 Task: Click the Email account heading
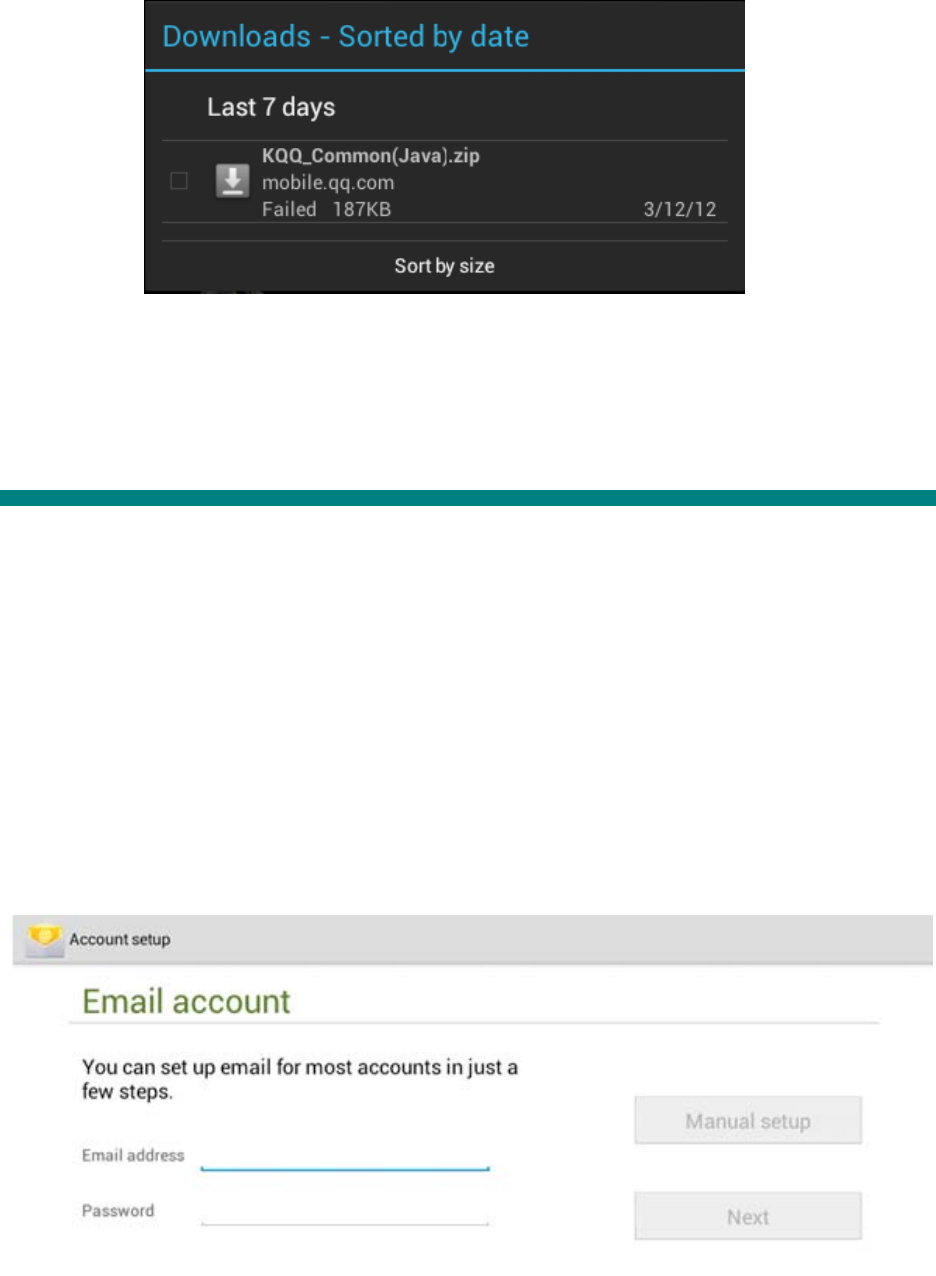186,1002
